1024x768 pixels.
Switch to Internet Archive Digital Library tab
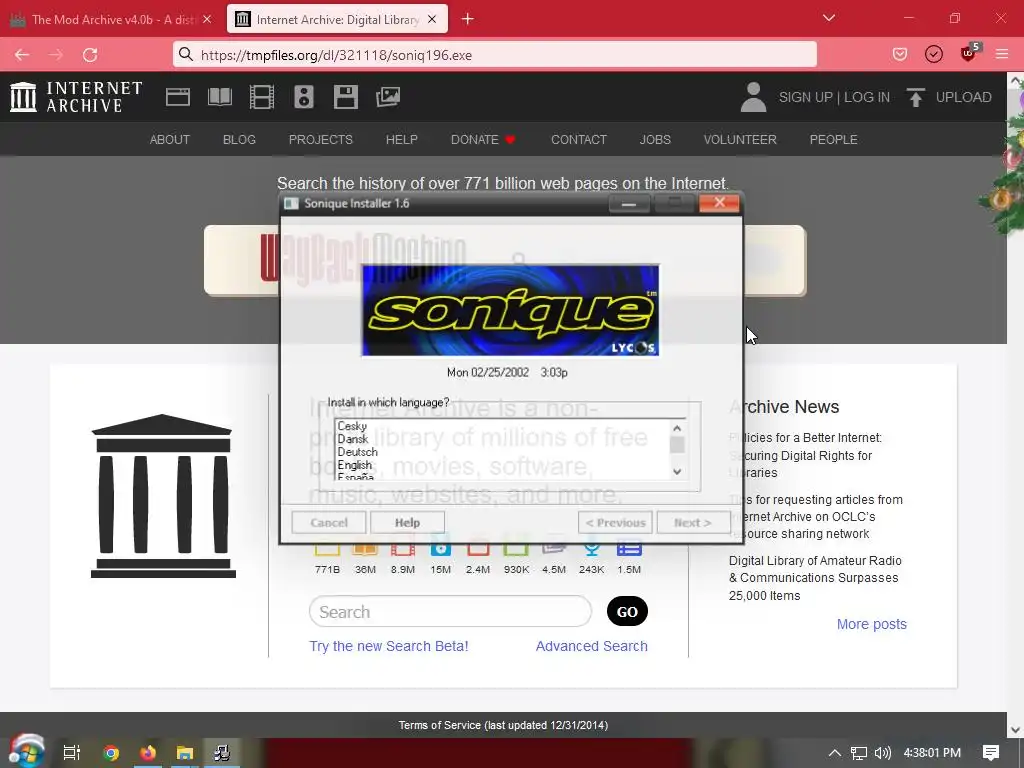337,19
